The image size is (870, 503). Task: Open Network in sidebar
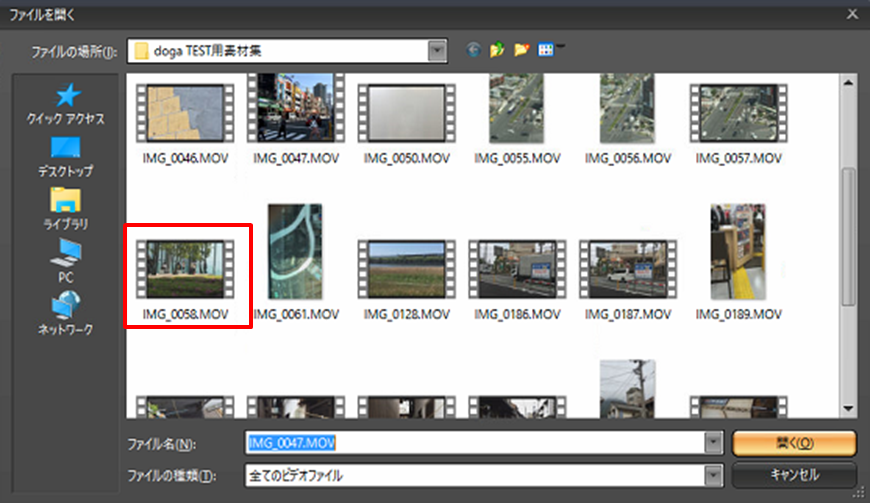[x=66, y=312]
